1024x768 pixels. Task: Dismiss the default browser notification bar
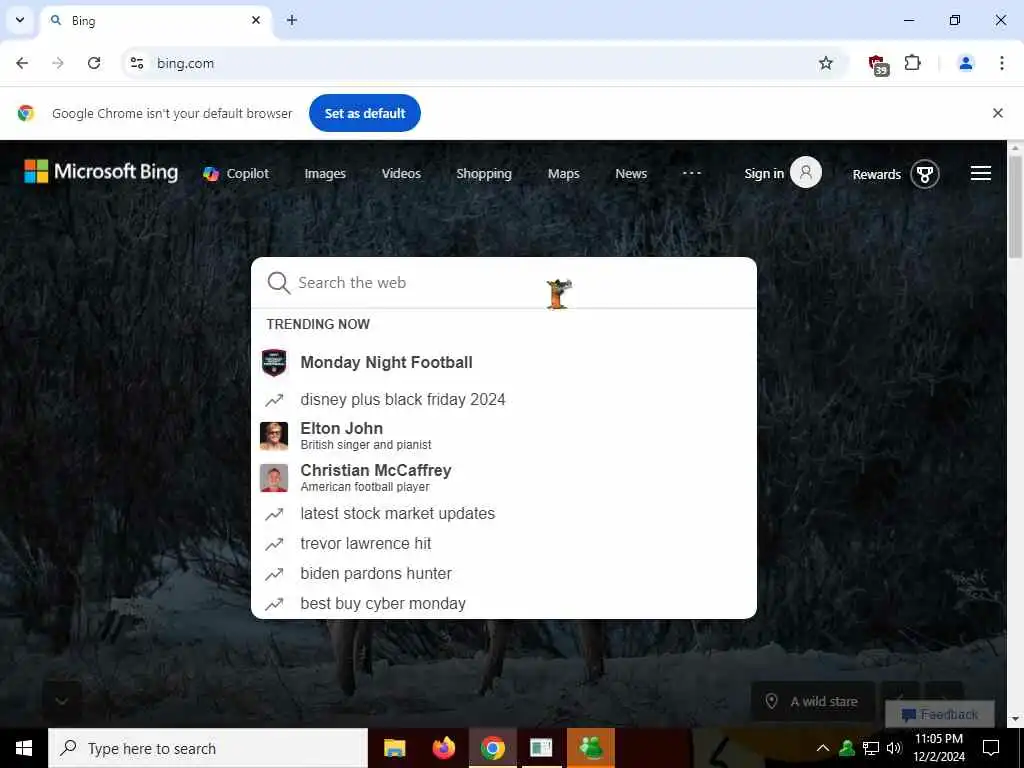(997, 113)
